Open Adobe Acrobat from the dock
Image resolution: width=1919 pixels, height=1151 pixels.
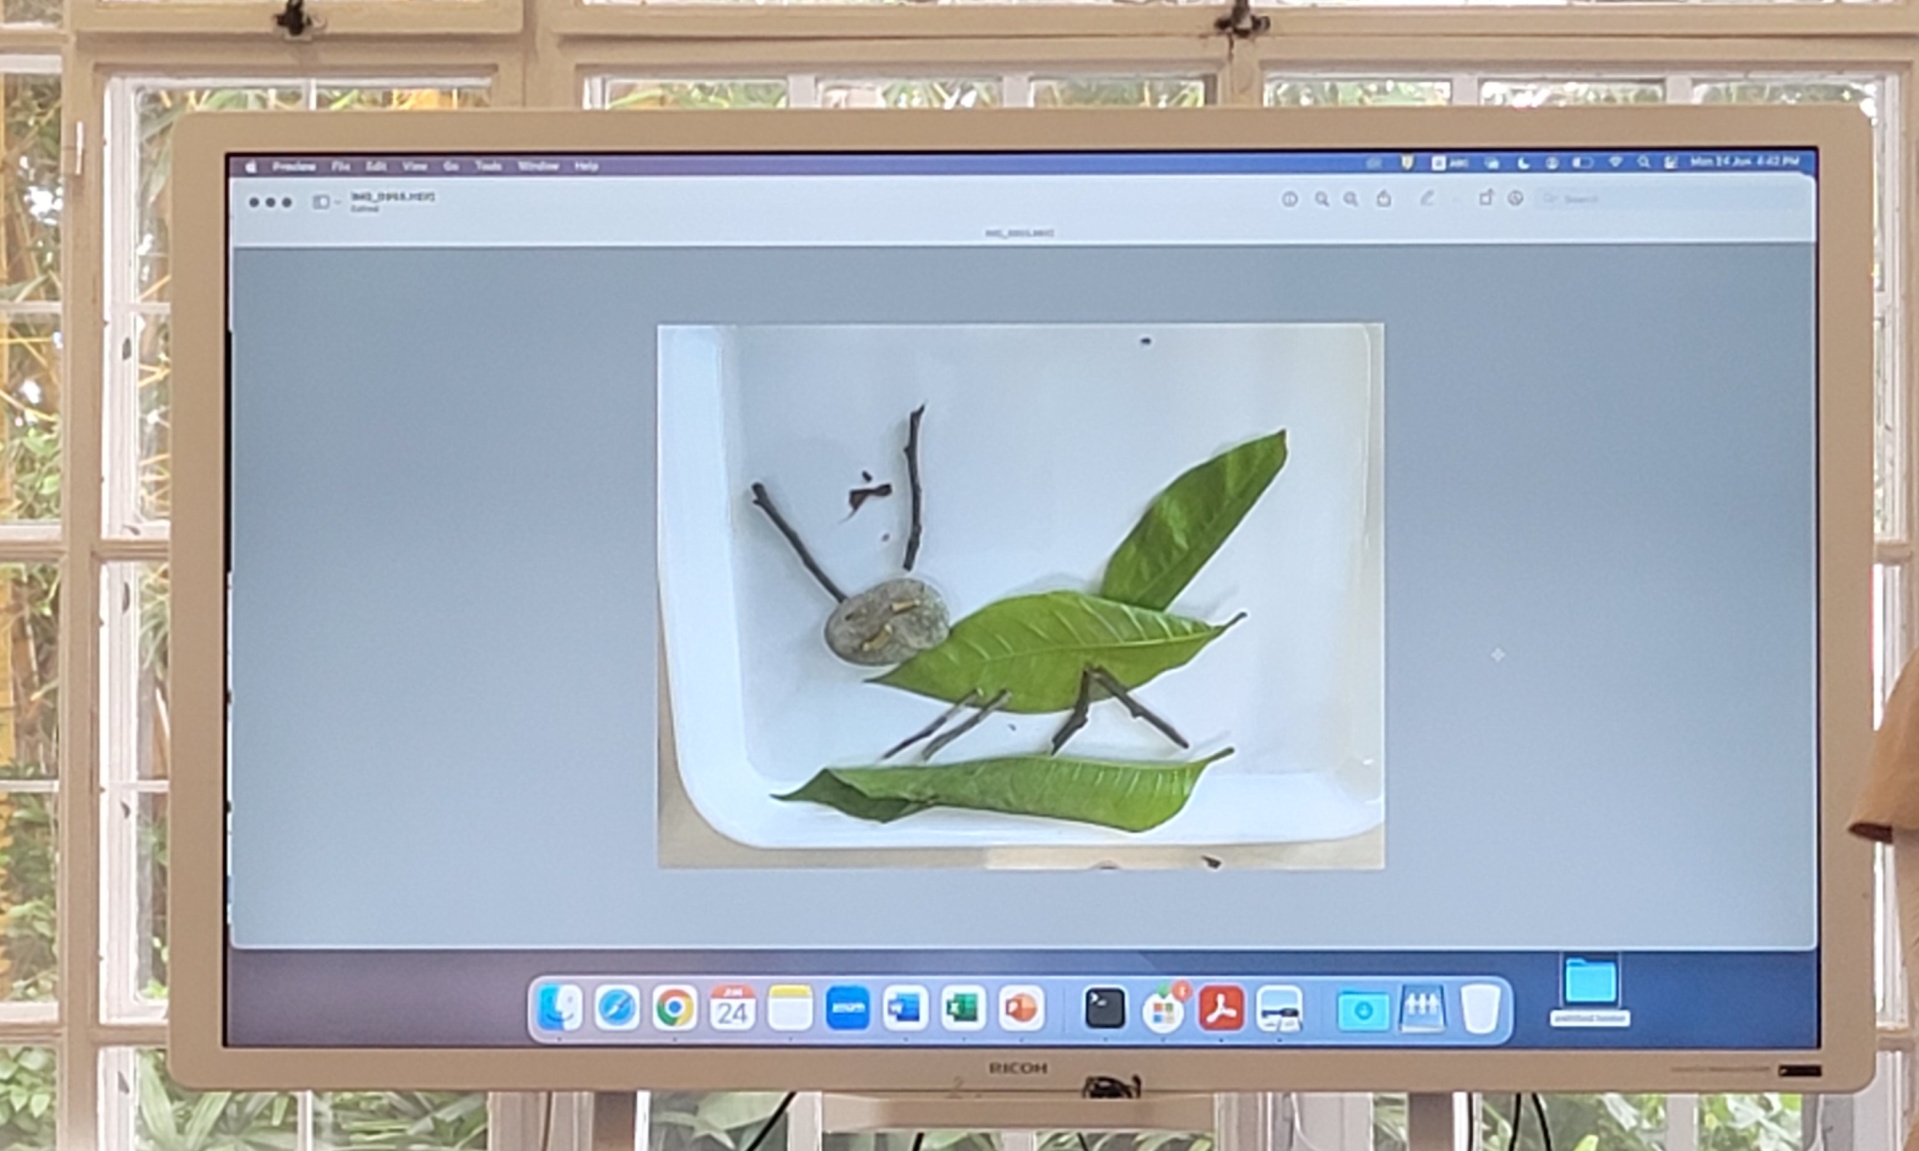1221,1009
